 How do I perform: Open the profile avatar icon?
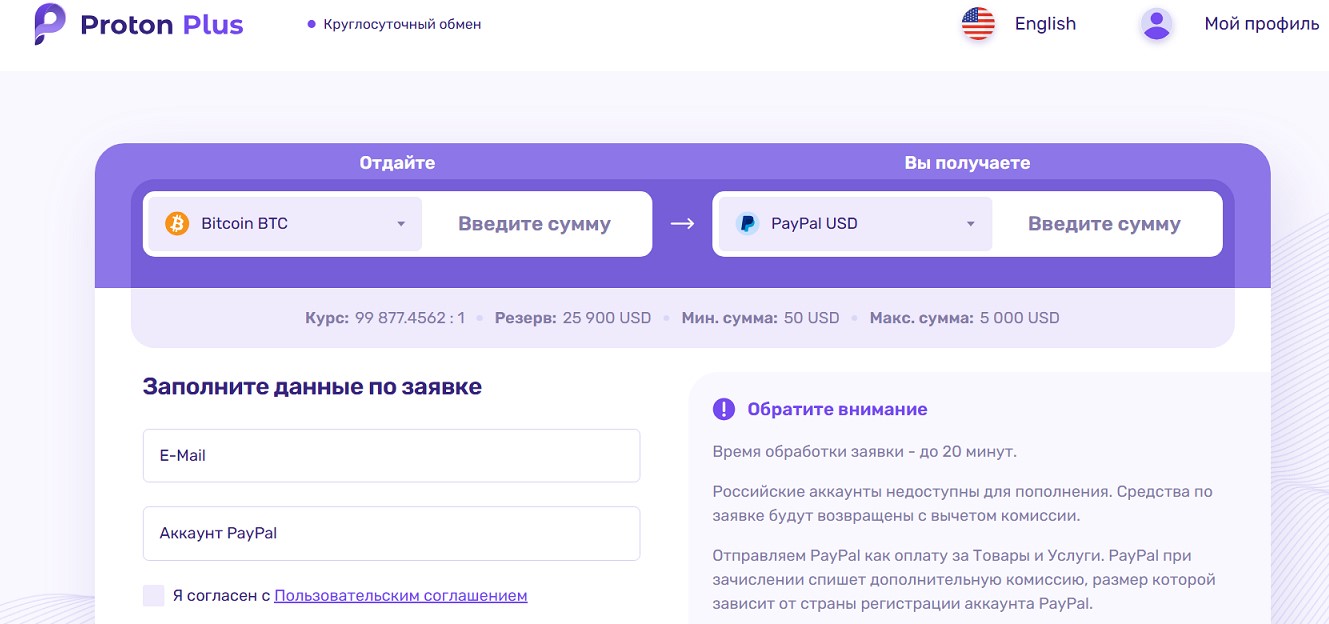(x=1156, y=24)
